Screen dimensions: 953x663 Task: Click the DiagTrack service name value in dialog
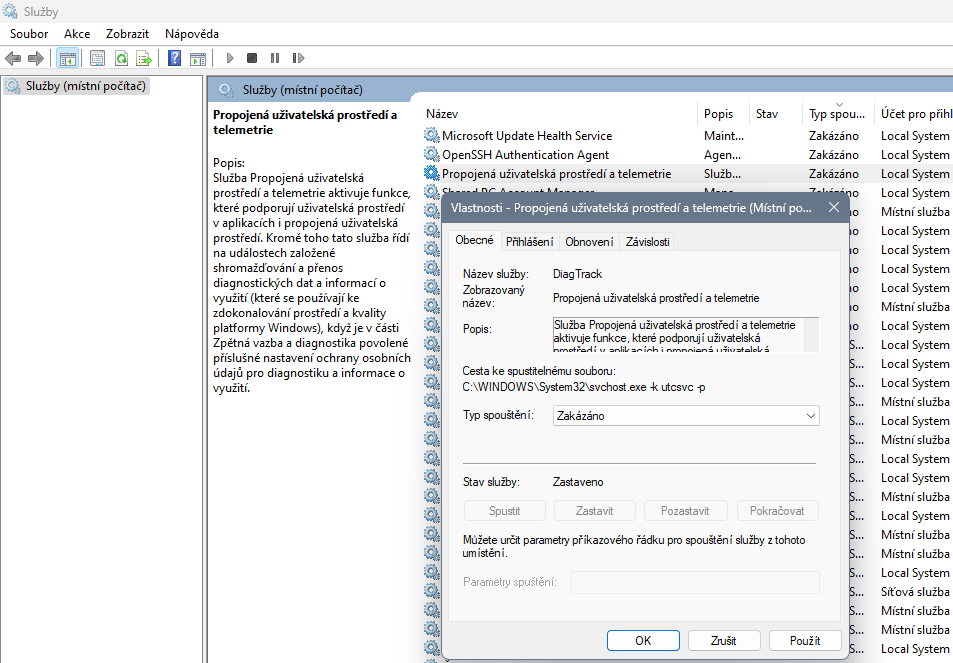(577, 273)
